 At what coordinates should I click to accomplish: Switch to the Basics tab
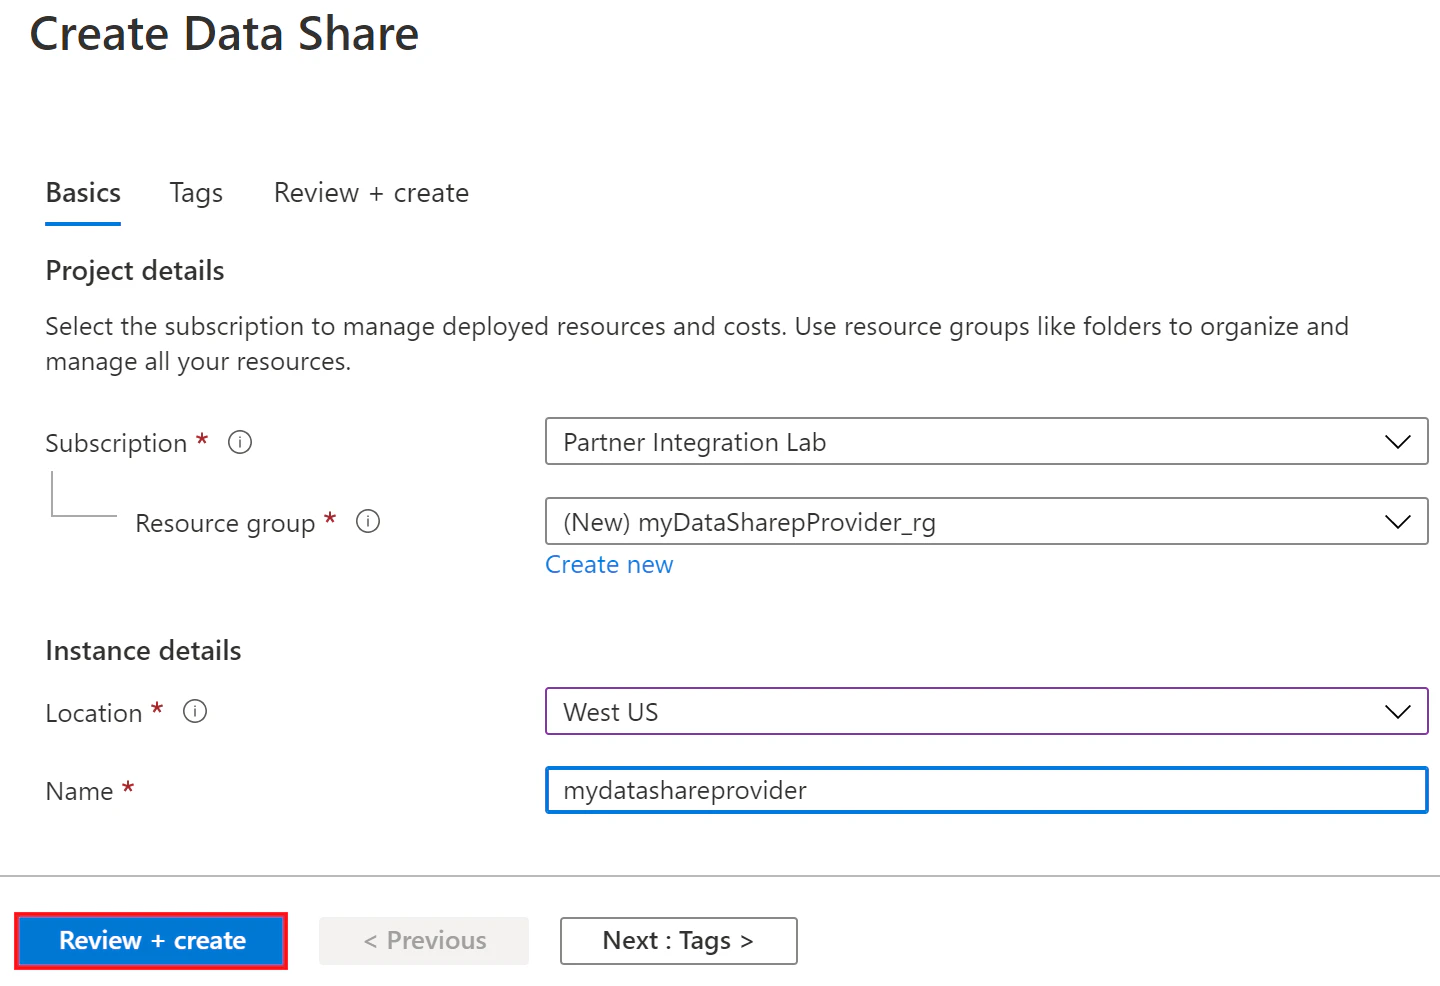[83, 193]
